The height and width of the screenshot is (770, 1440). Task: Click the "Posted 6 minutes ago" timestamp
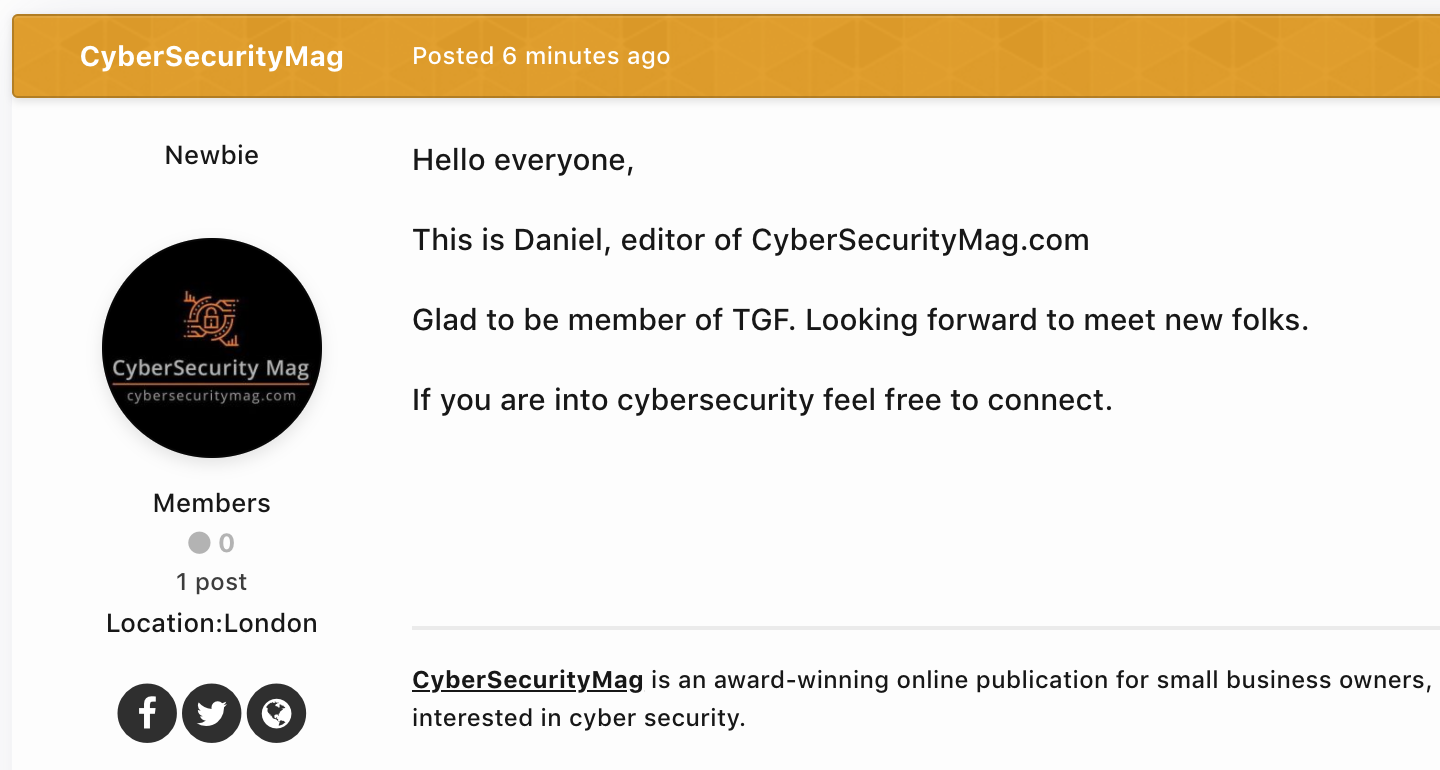click(541, 56)
